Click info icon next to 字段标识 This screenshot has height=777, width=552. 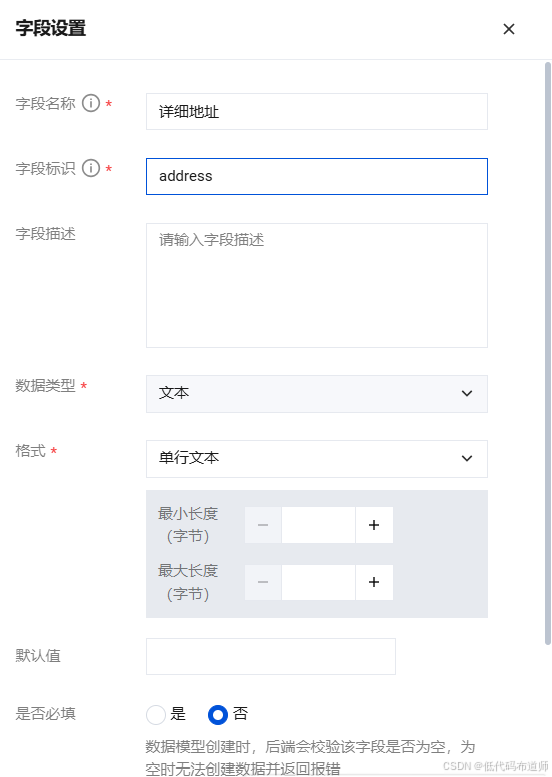click(91, 168)
